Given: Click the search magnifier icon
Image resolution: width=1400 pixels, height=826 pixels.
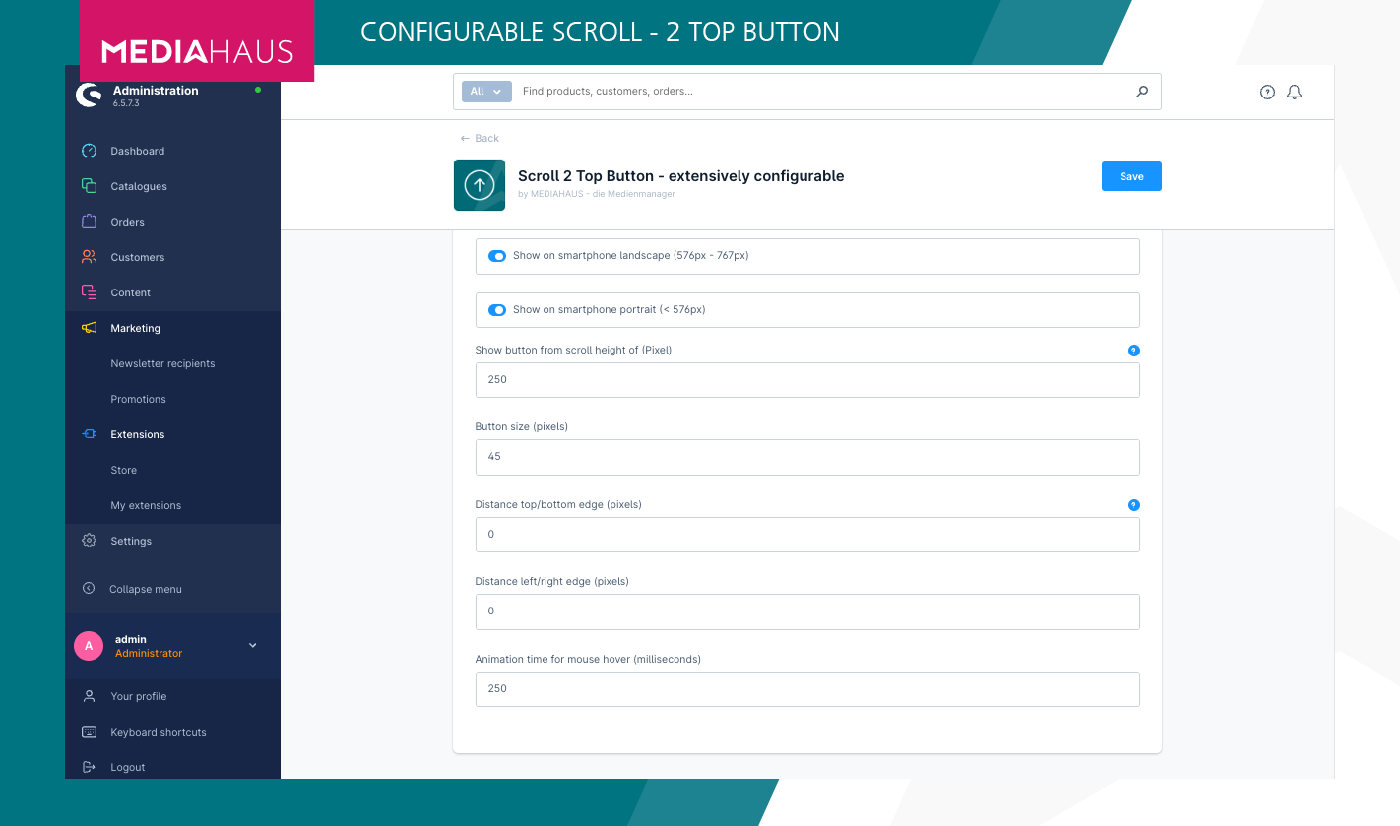Looking at the screenshot, I should coord(1142,92).
